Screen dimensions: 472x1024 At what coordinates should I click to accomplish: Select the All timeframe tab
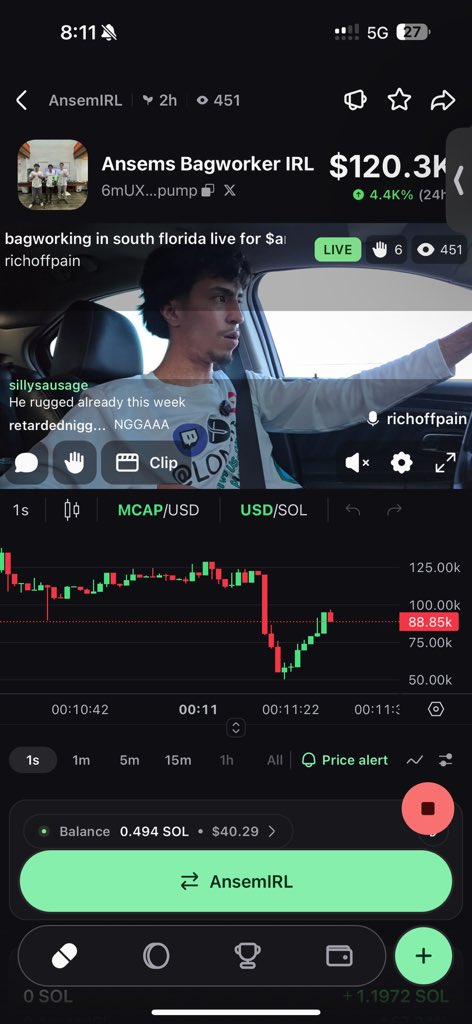[275, 760]
